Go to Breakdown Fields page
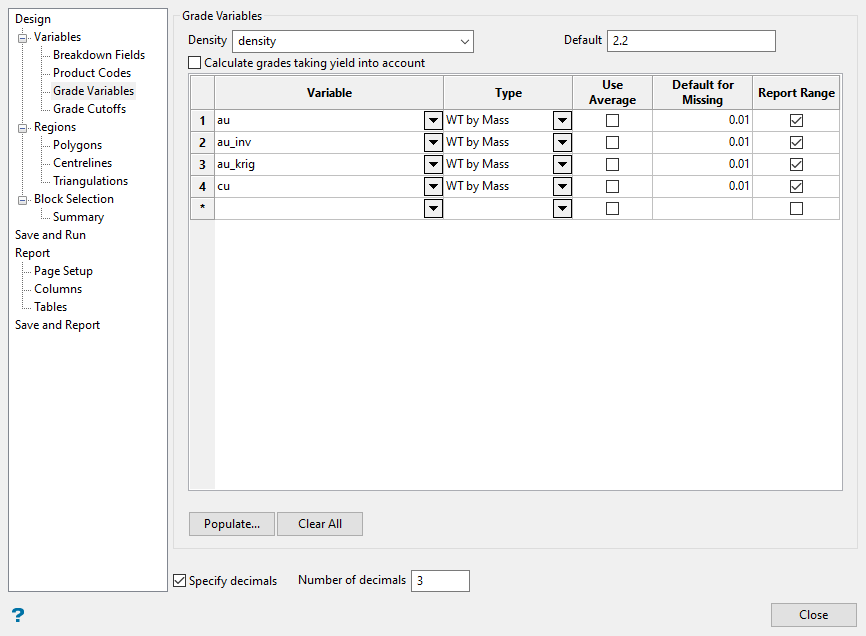The height and width of the screenshot is (636, 866). [98, 55]
